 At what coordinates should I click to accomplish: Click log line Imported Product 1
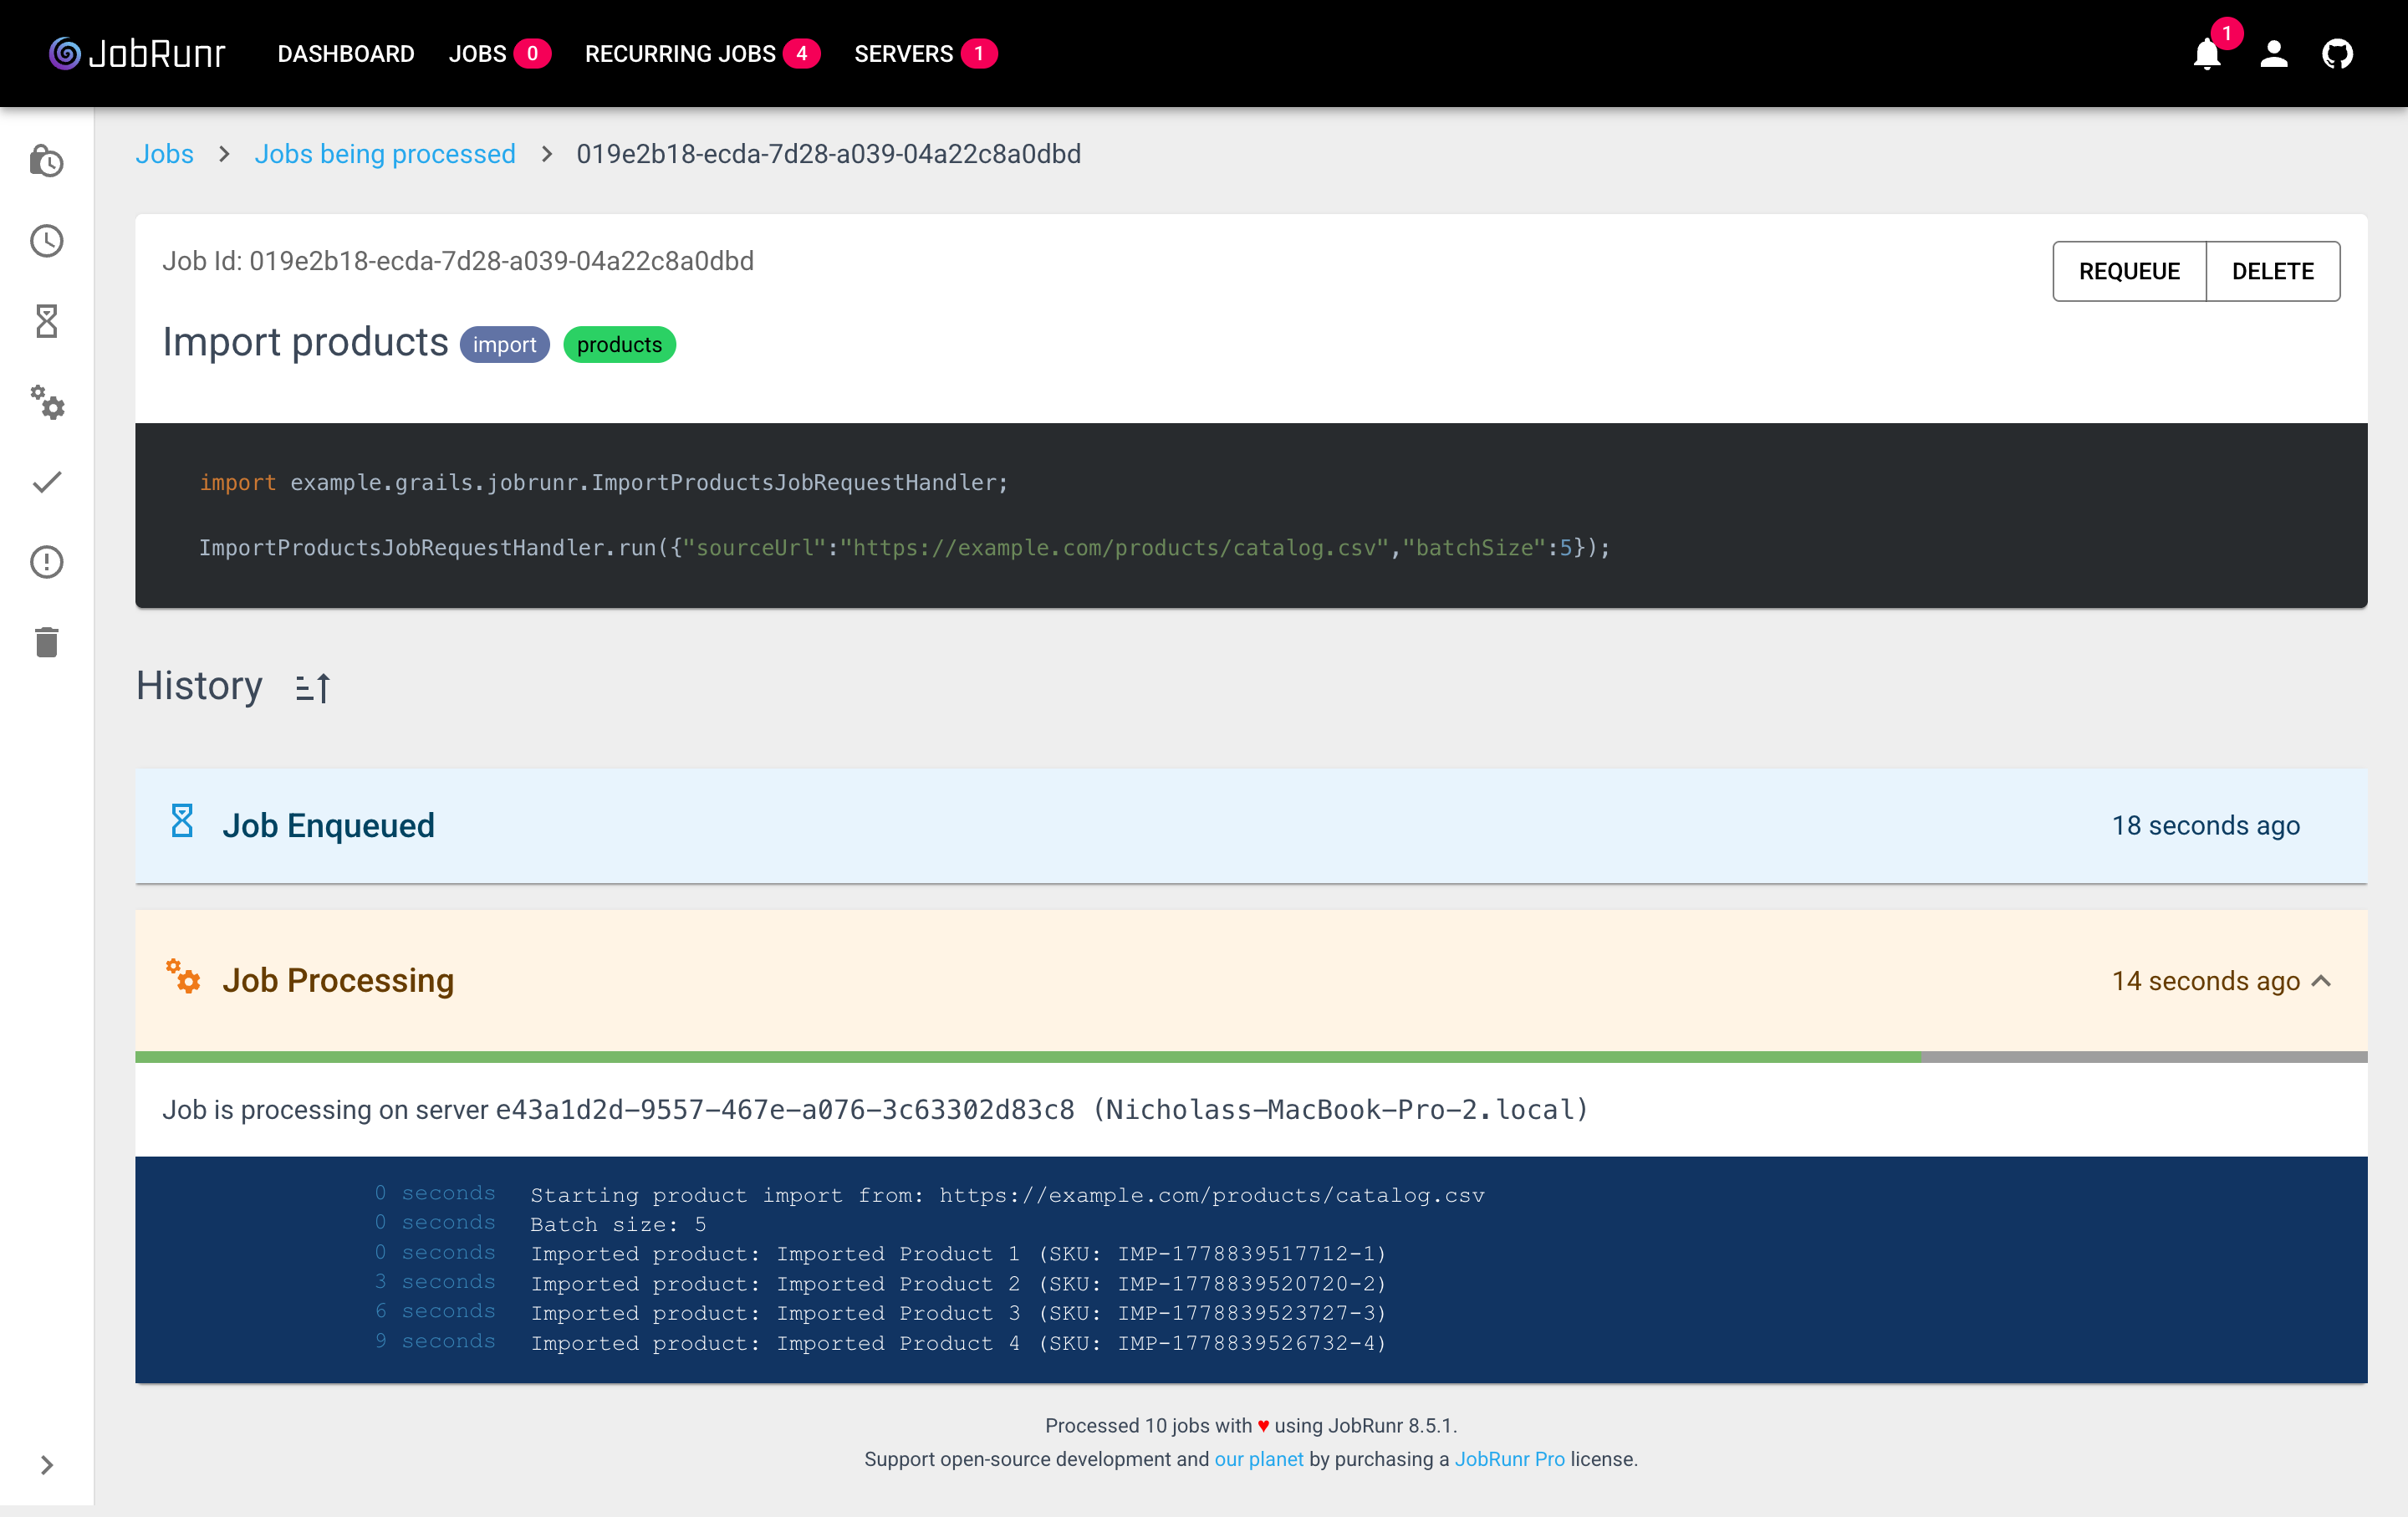(958, 1254)
